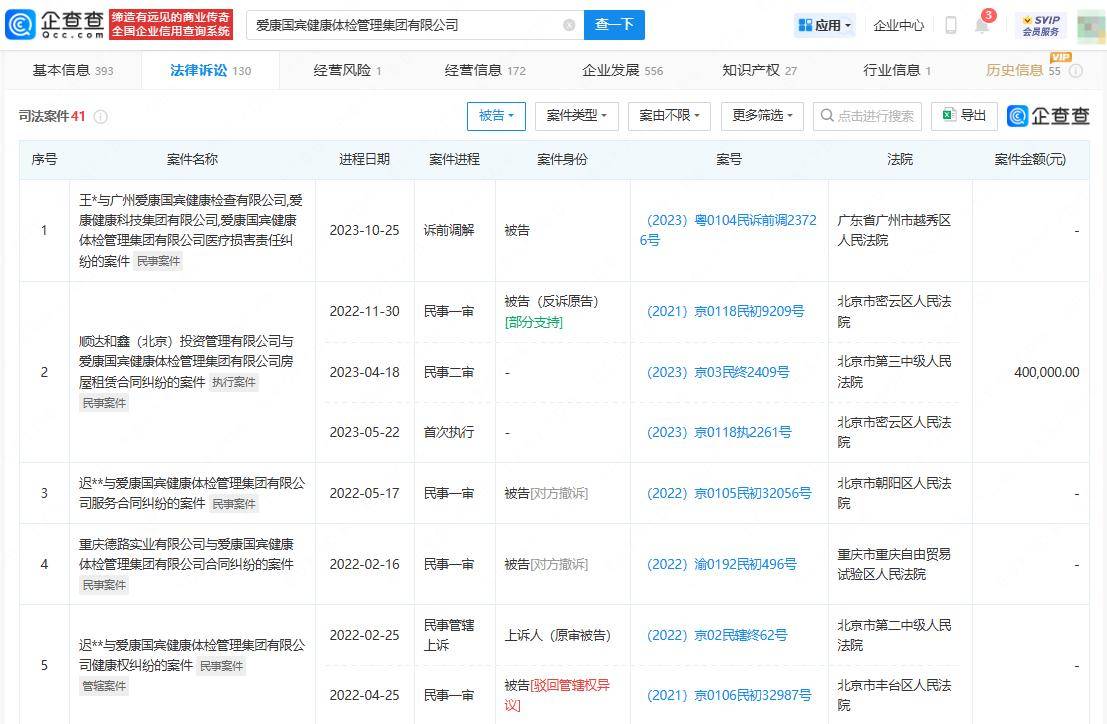Click the 企查查 watermark logo beside 导出
This screenshot has height=724, width=1107.
[1047, 116]
